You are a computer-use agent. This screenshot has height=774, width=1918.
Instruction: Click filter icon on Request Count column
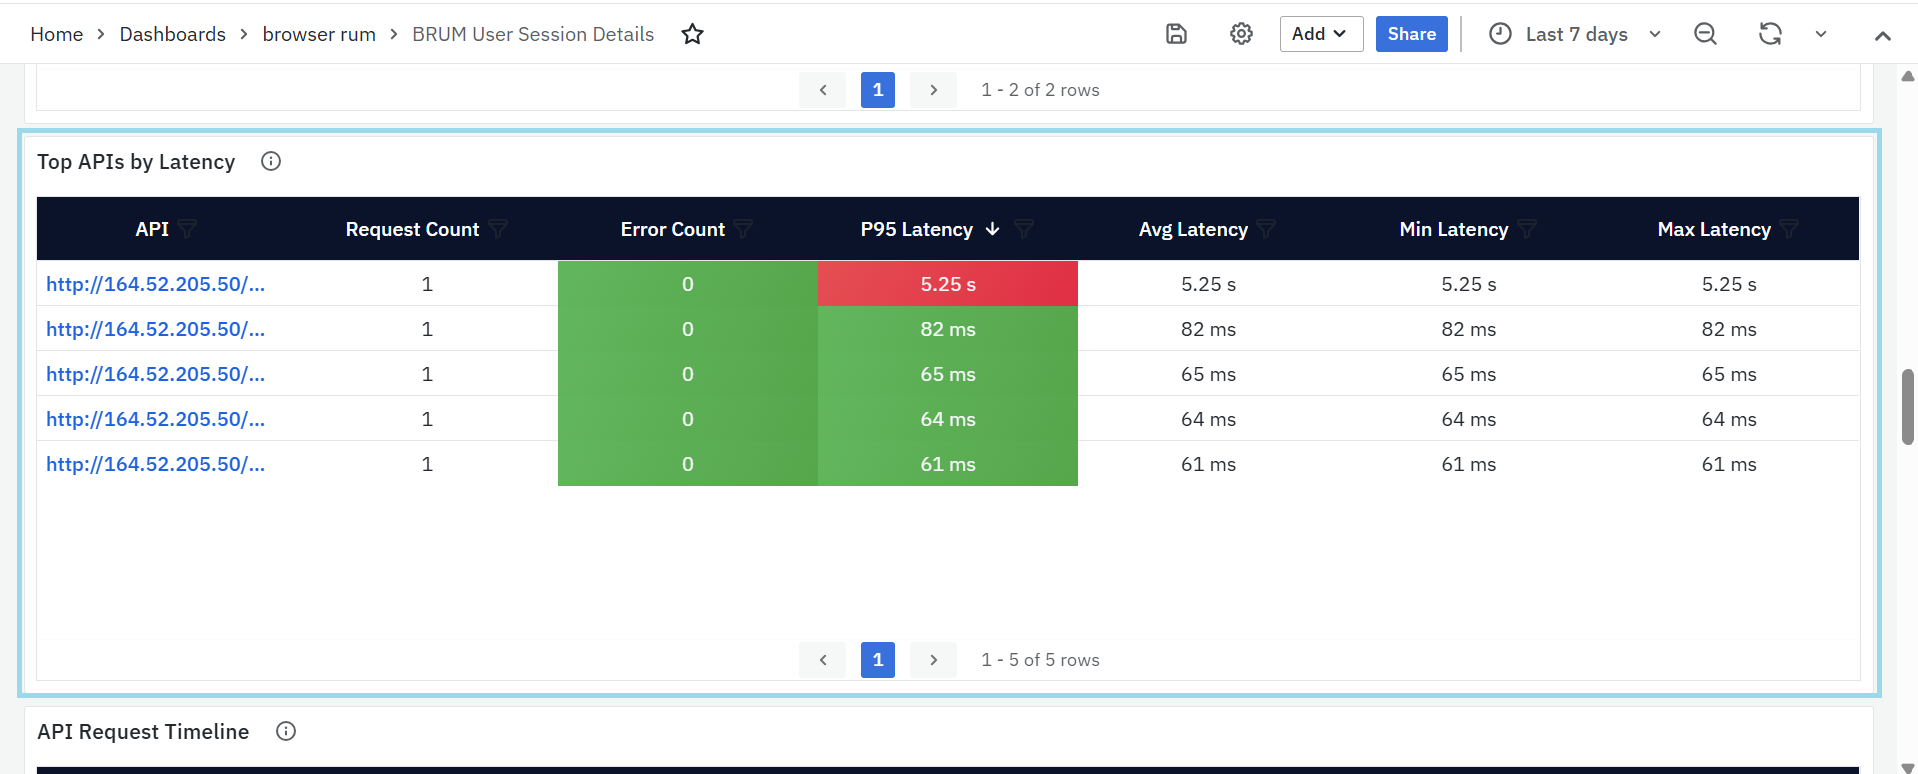(498, 229)
